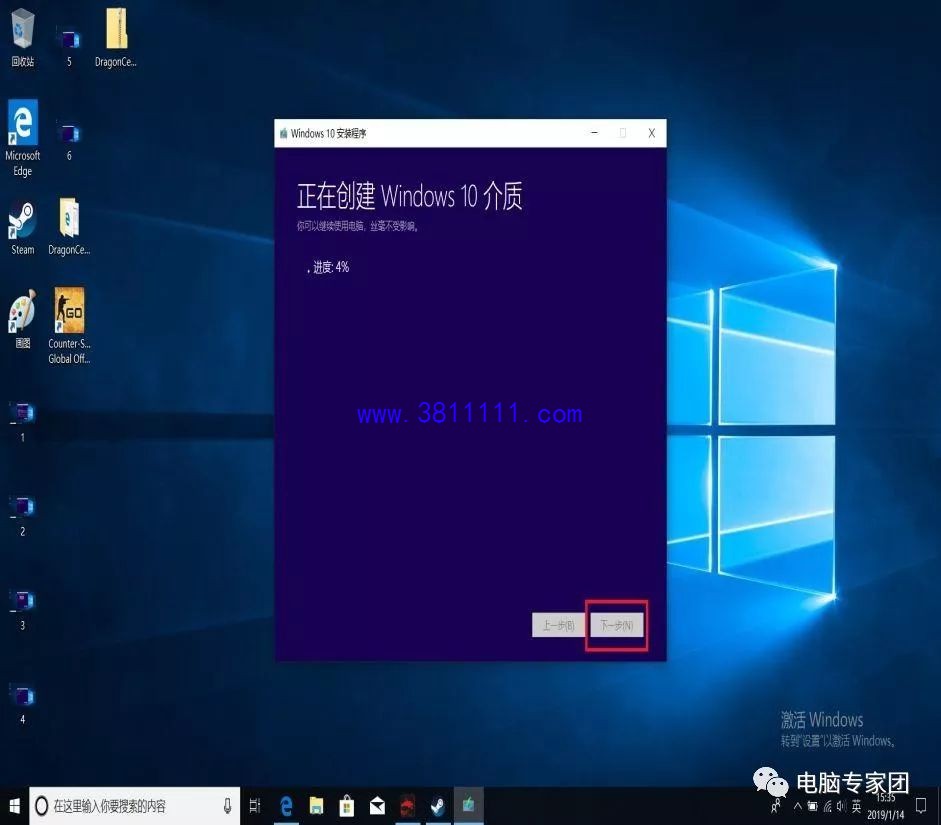Select the desktop file labeled 1

coord(23,421)
